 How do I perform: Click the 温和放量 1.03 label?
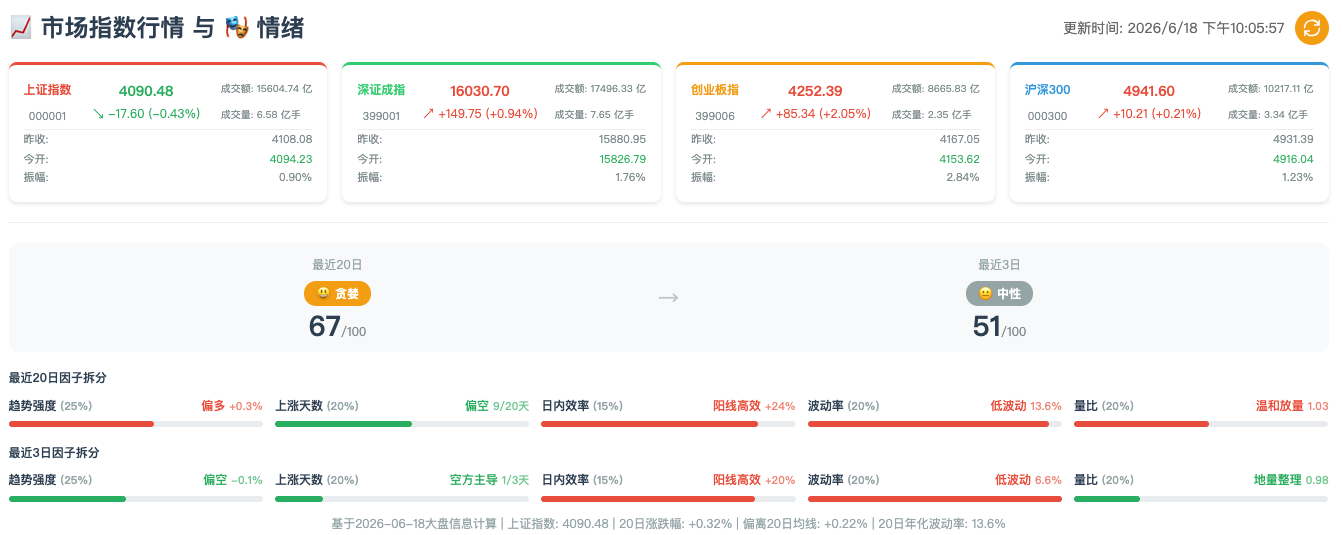click(x=1292, y=406)
